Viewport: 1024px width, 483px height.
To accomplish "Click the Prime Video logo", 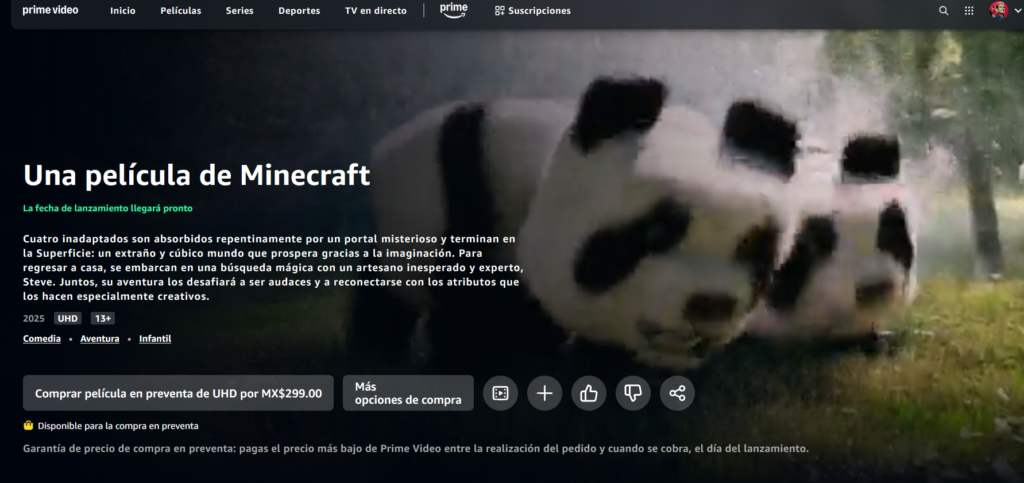I will (x=50, y=10).
